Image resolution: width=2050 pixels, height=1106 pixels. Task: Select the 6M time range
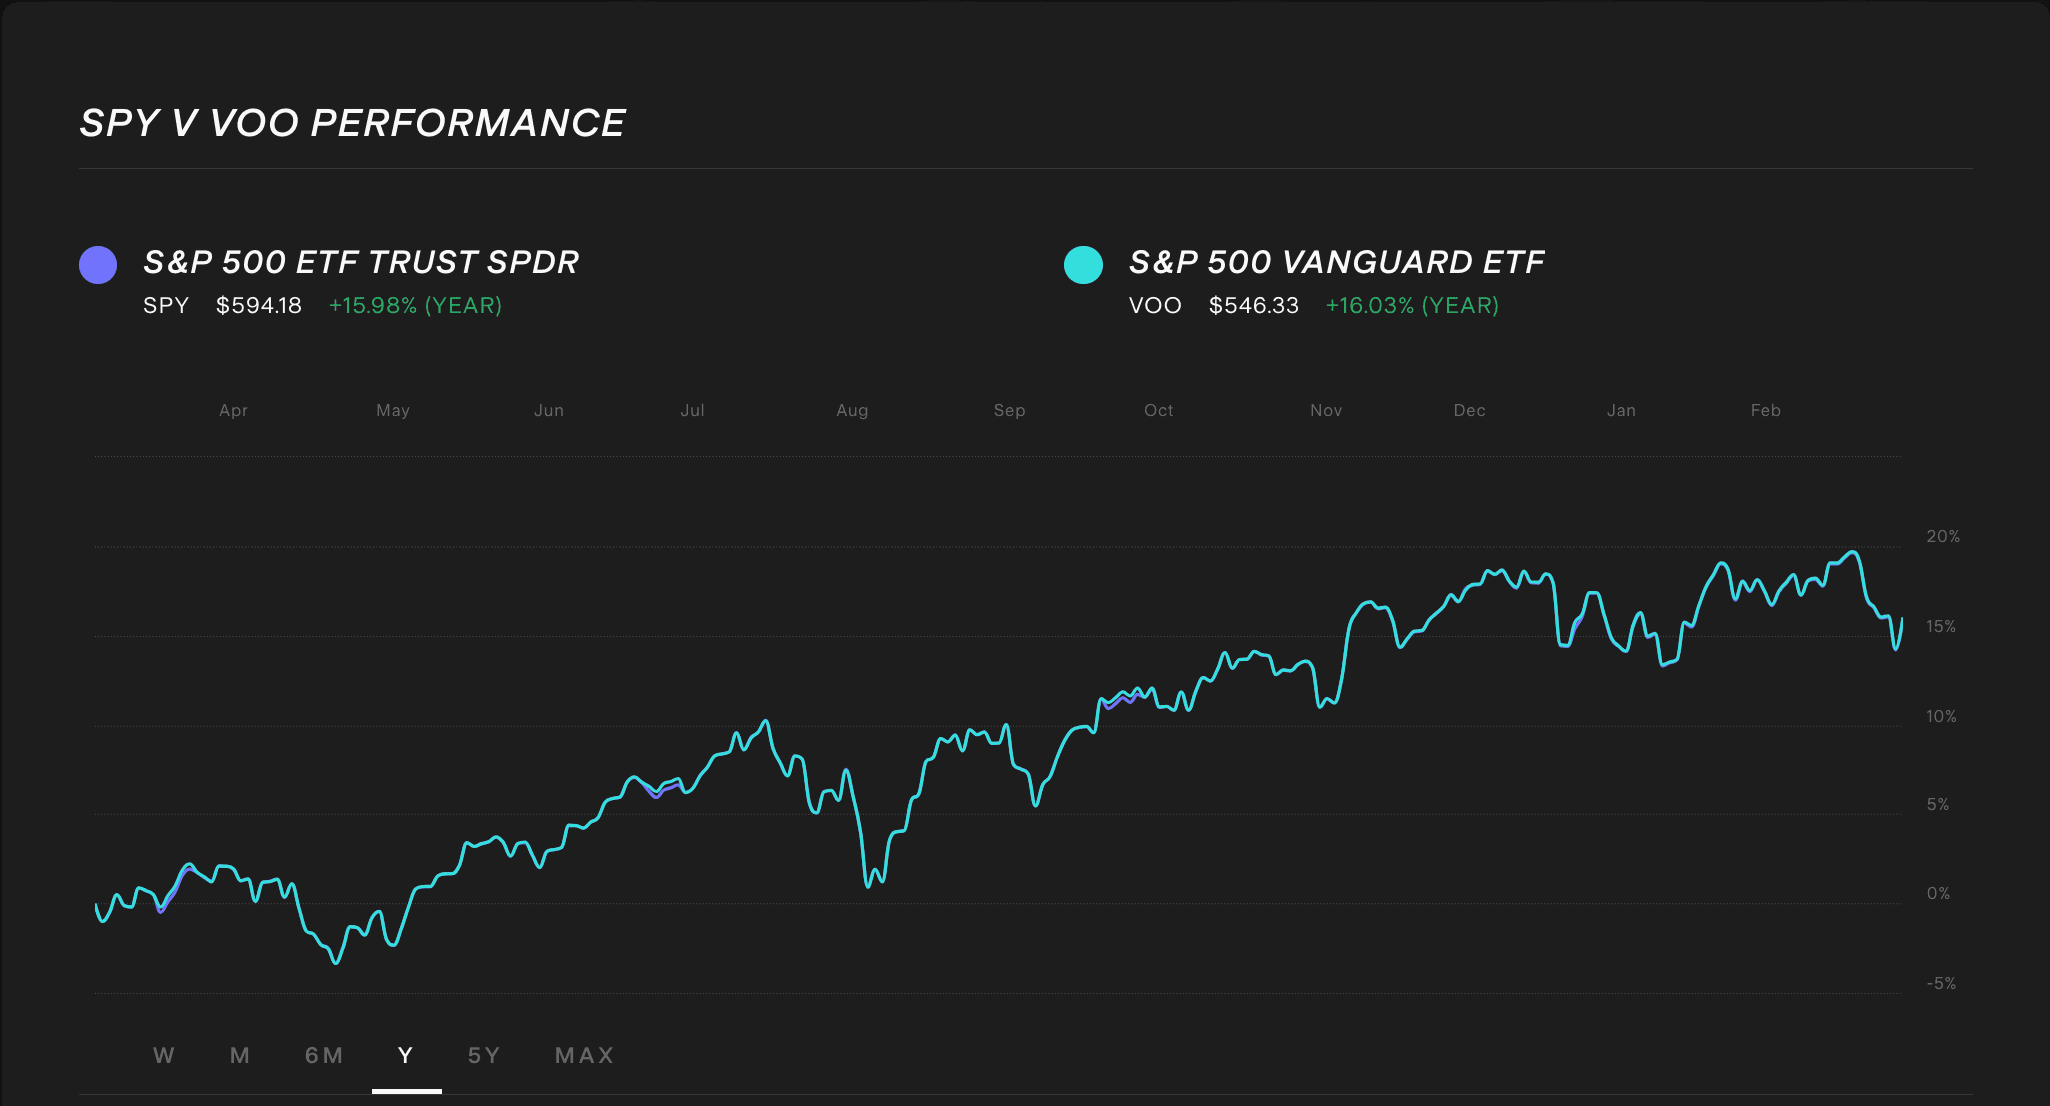(324, 1055)
